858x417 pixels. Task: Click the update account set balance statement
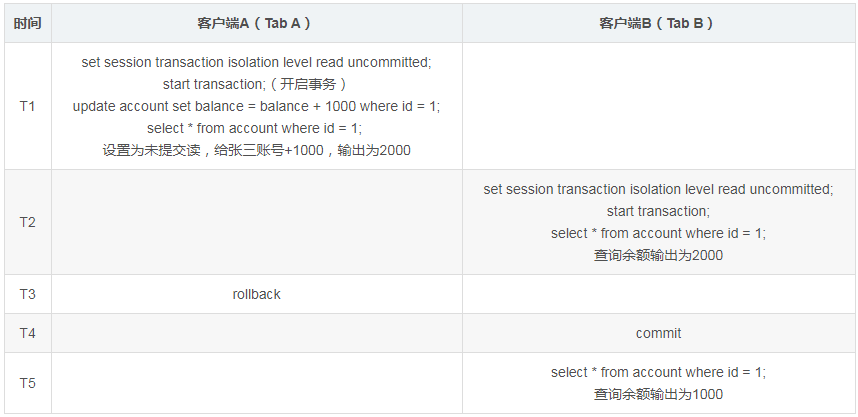click(x=256, y=106)
